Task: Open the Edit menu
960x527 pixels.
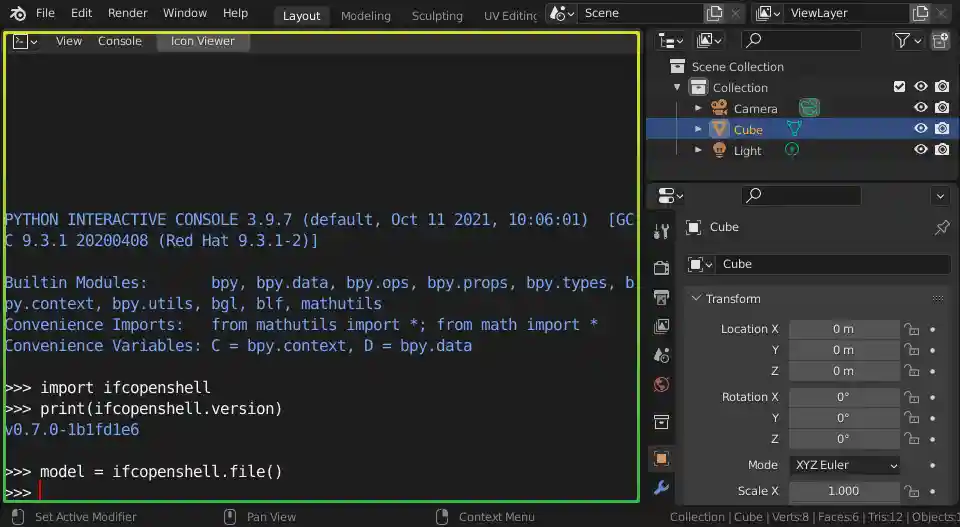Action: point(81,13)
